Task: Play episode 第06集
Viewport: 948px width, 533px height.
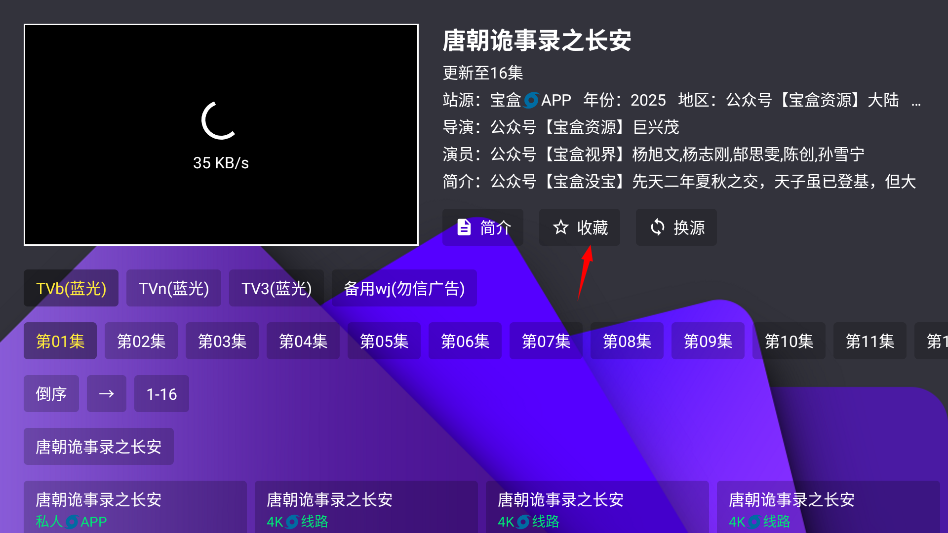Action: (466, 341)
